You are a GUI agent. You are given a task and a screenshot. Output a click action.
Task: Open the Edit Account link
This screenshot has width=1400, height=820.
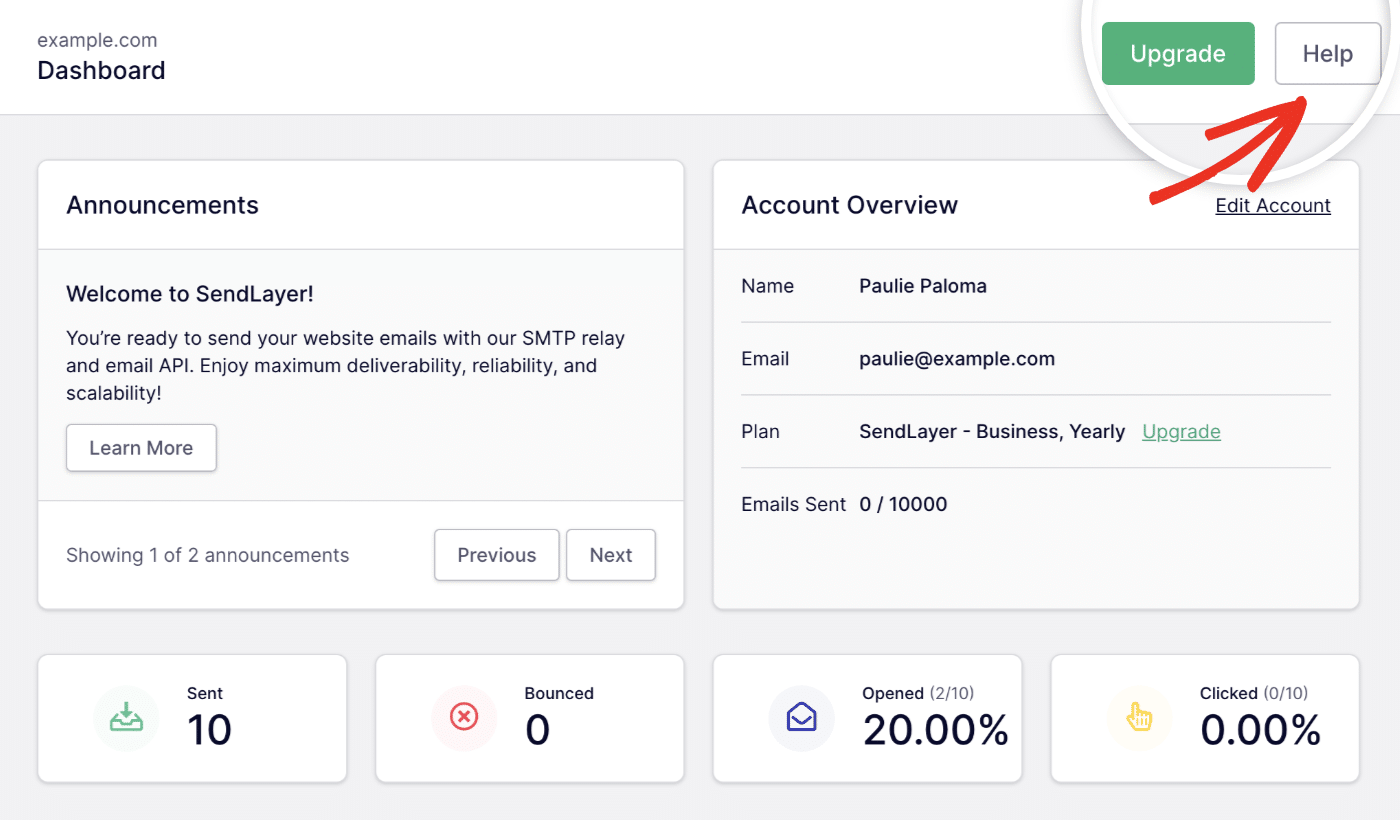tap(1273, 205)
